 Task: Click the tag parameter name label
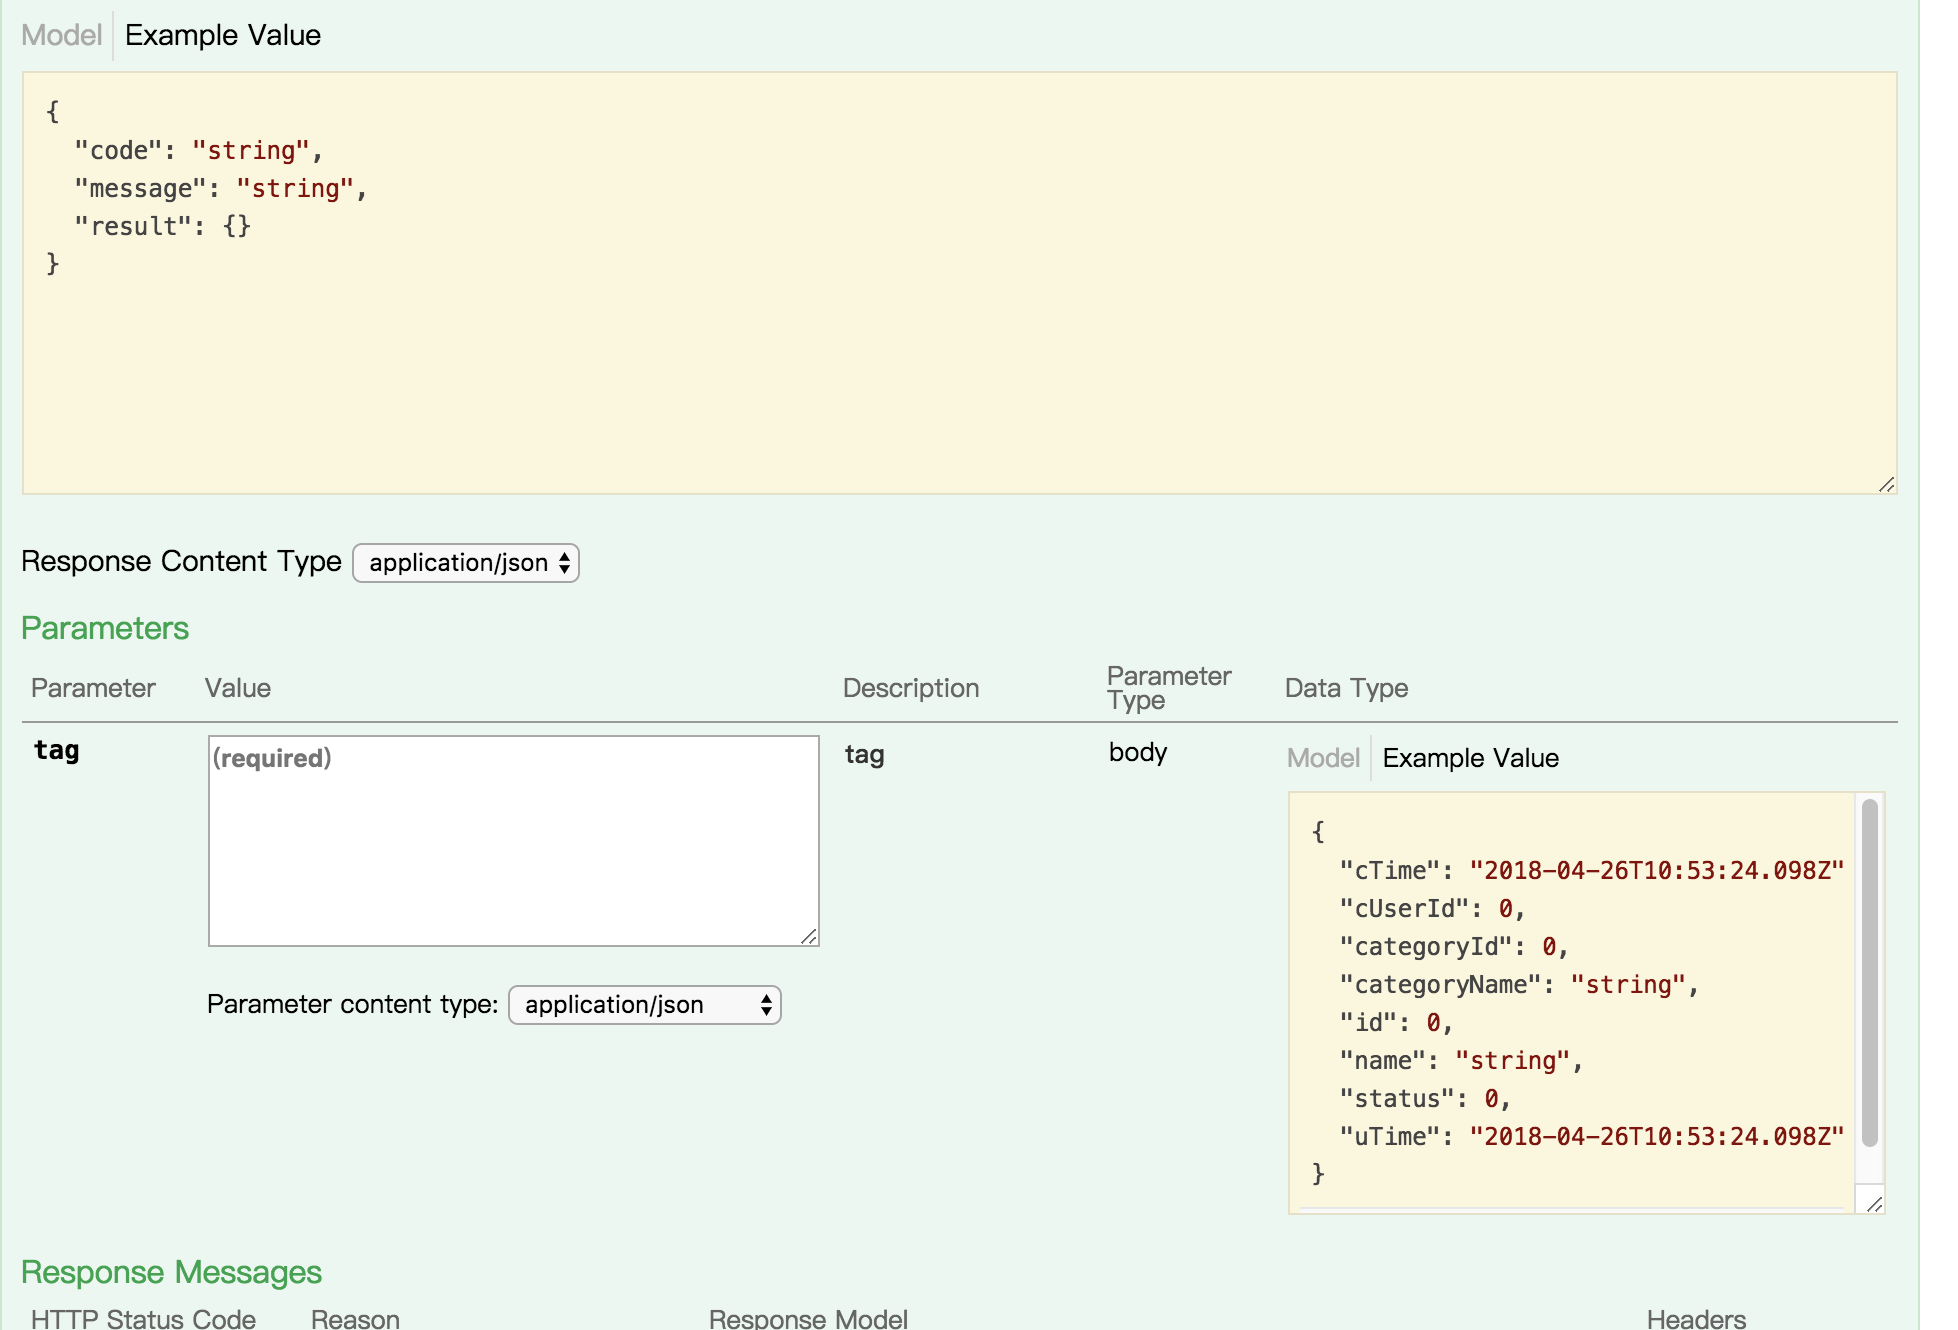tap(57, 751)
